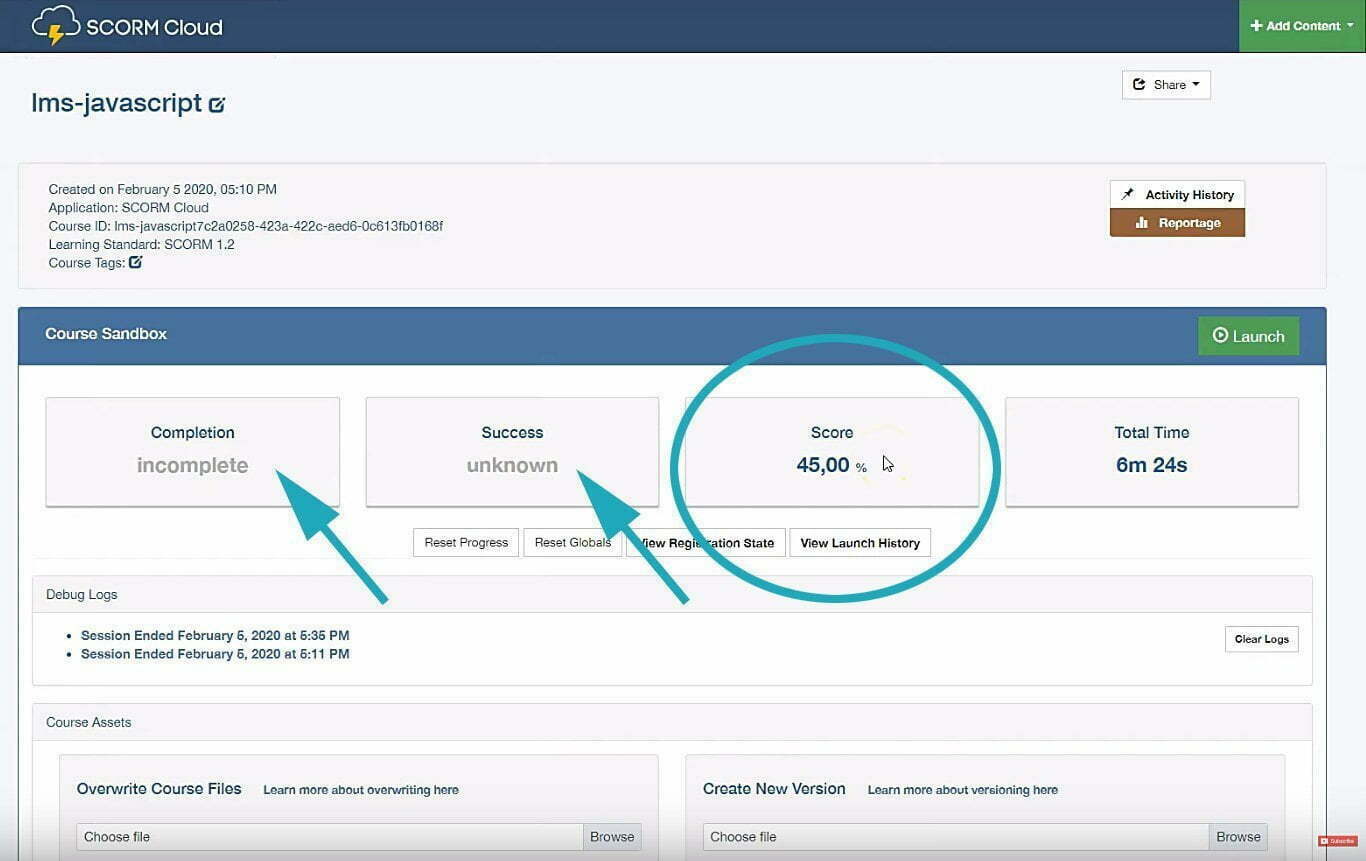Click the YouTube Subscribe badge
This screenshot has width=1366, height=861.
click(x=1337, y=841)
